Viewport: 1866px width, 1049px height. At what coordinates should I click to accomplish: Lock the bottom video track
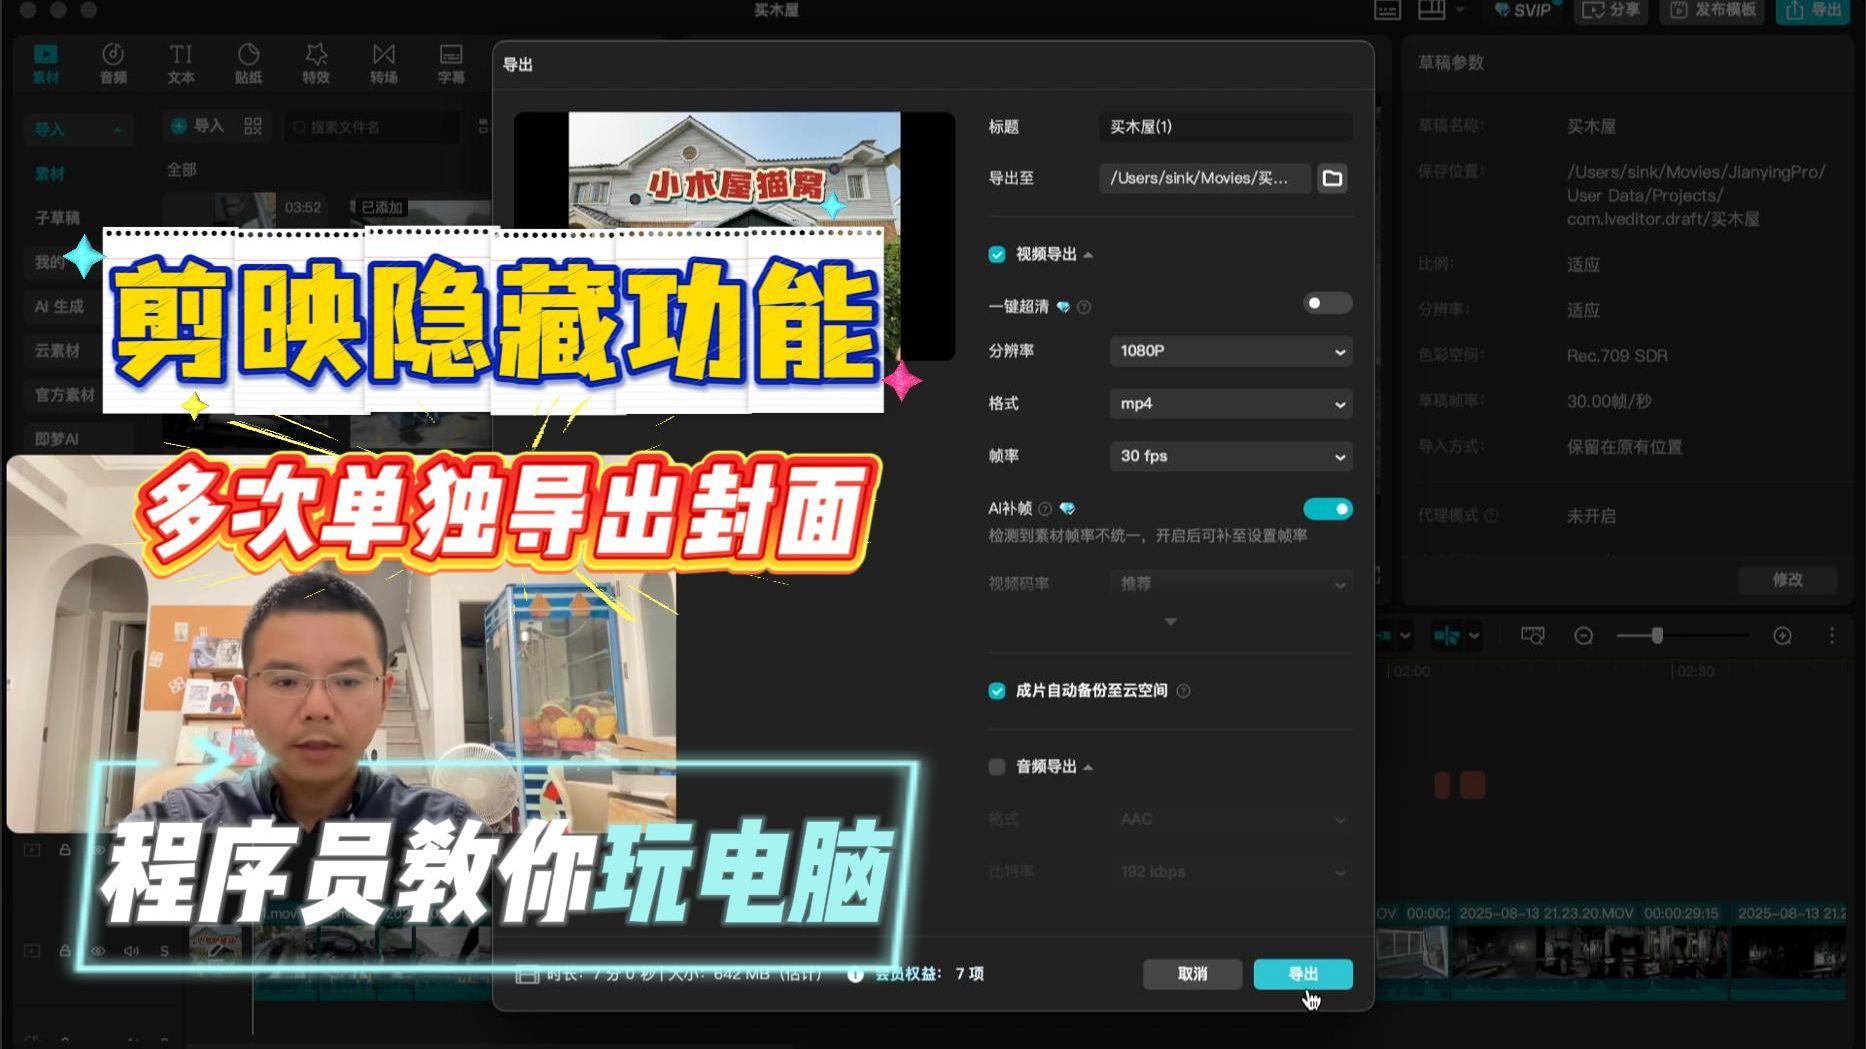click(x=65, y=951)
